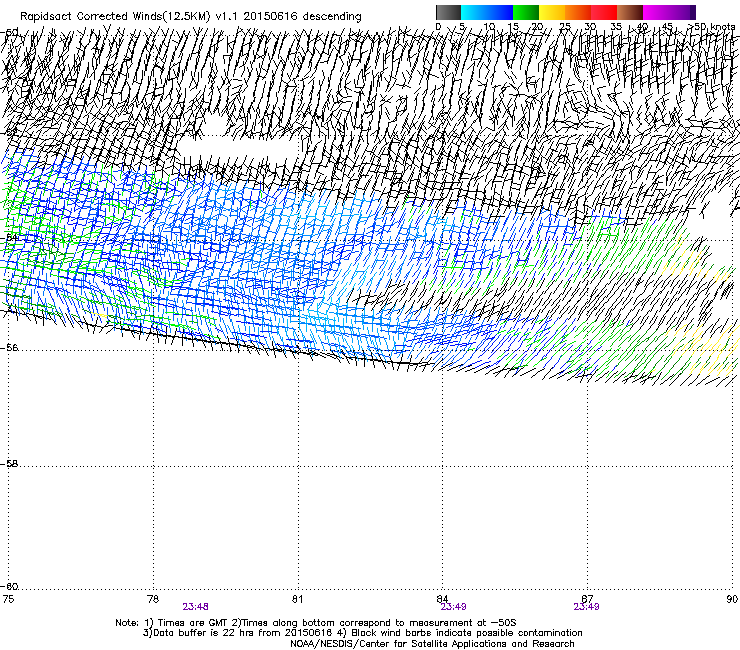The width and height of the screenshot is (740, 650).
Task: Select the '75' longitude axis label
Action: tap(8, 599)
